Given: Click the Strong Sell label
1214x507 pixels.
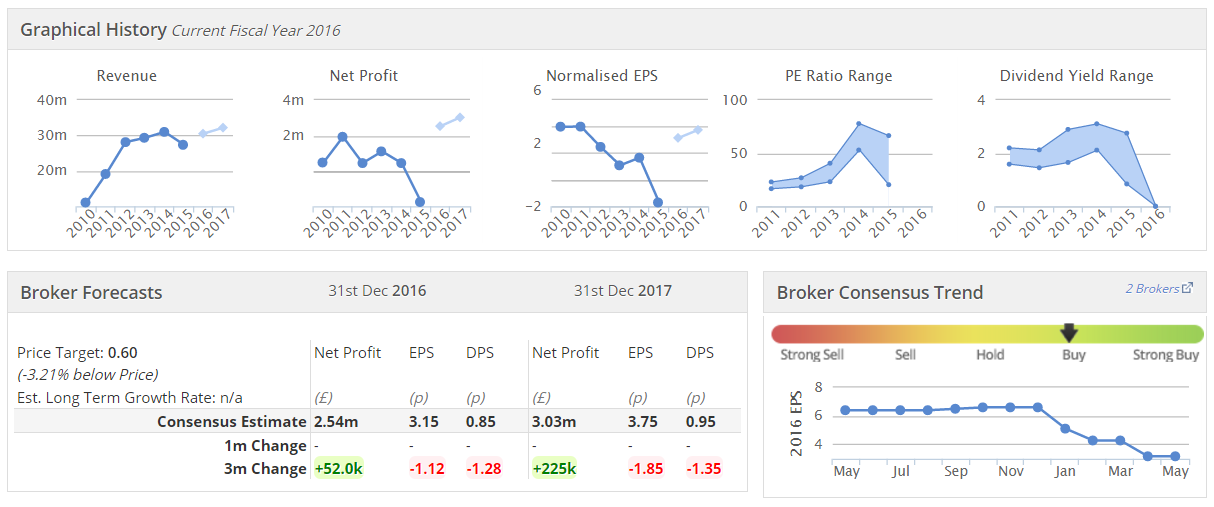Looking at the screenshot, I should click(x=812, y=355).
